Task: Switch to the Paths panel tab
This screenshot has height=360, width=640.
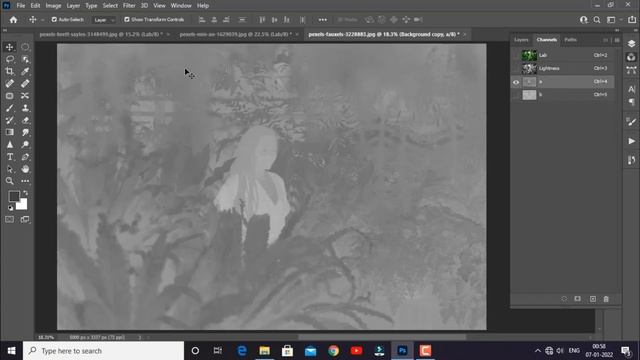Action: 571,40
